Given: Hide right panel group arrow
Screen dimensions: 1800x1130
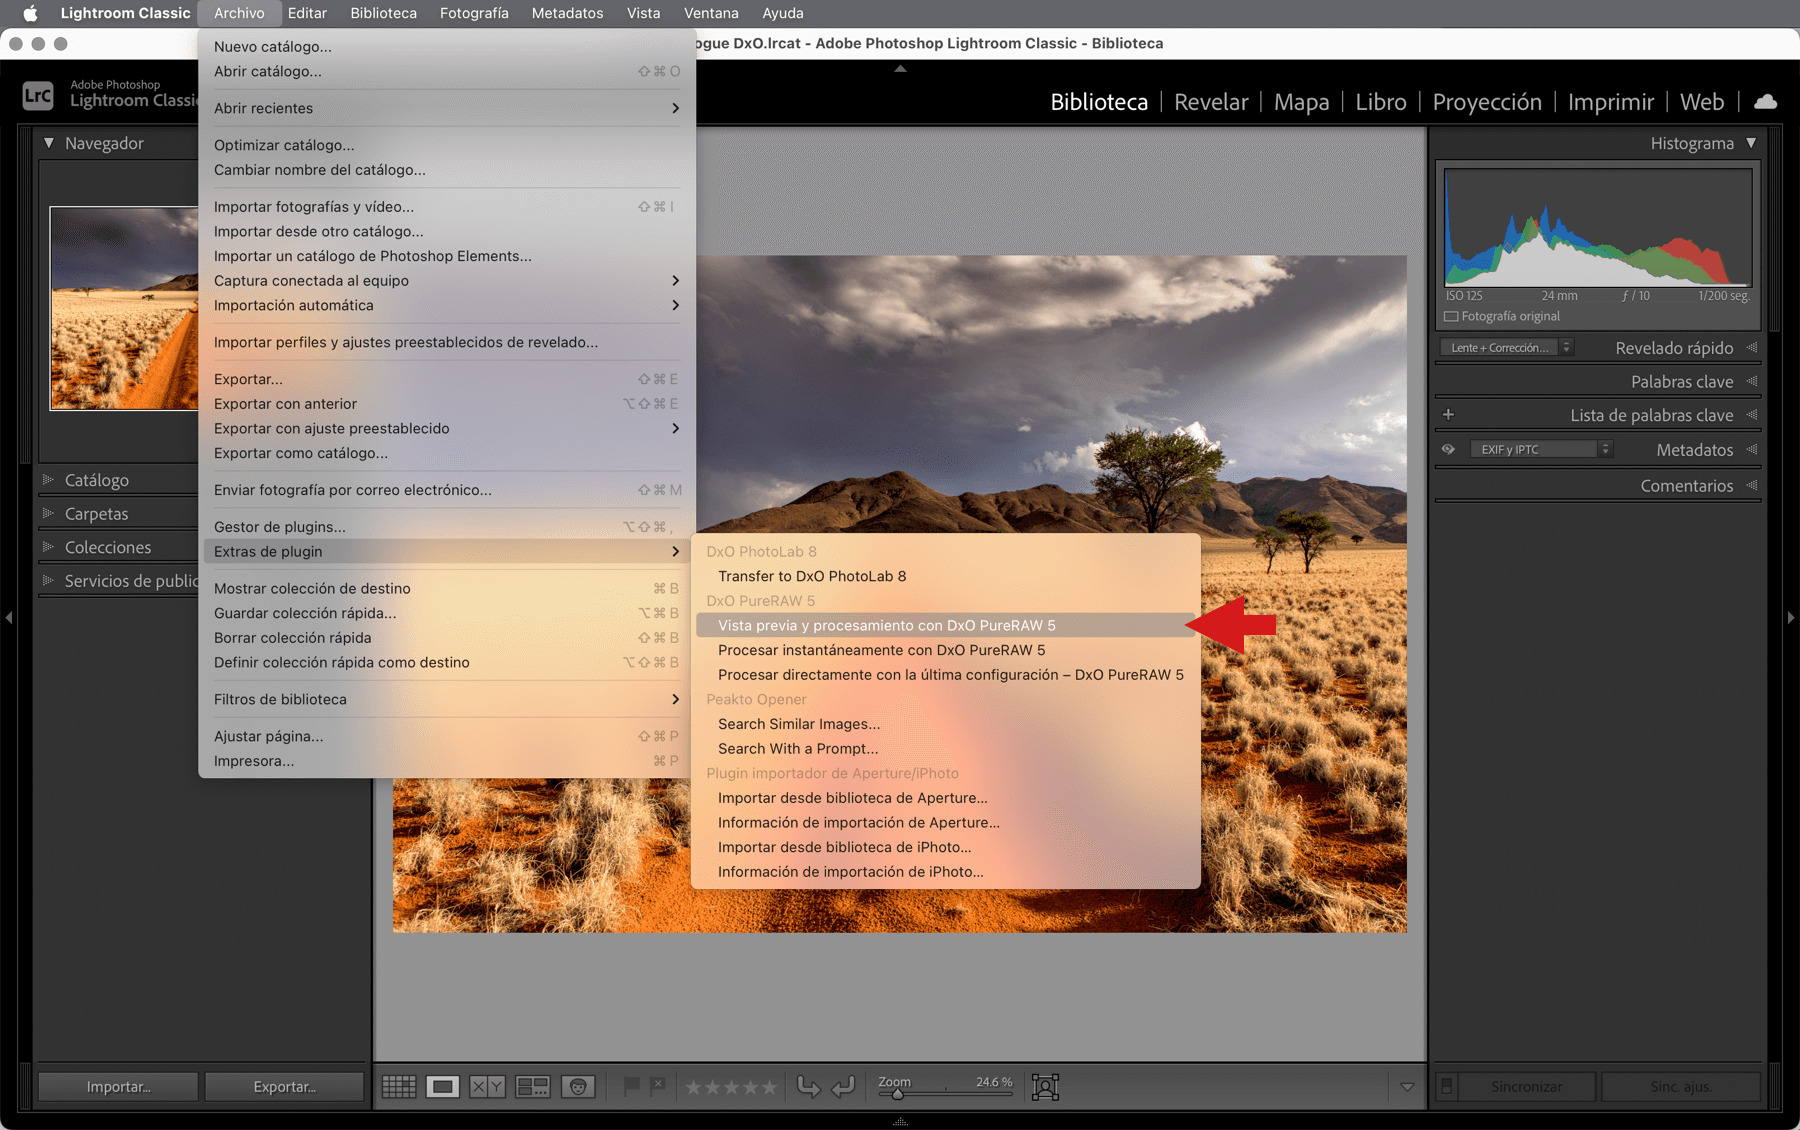Looking at the screenshot, I should click(1791, 618).
